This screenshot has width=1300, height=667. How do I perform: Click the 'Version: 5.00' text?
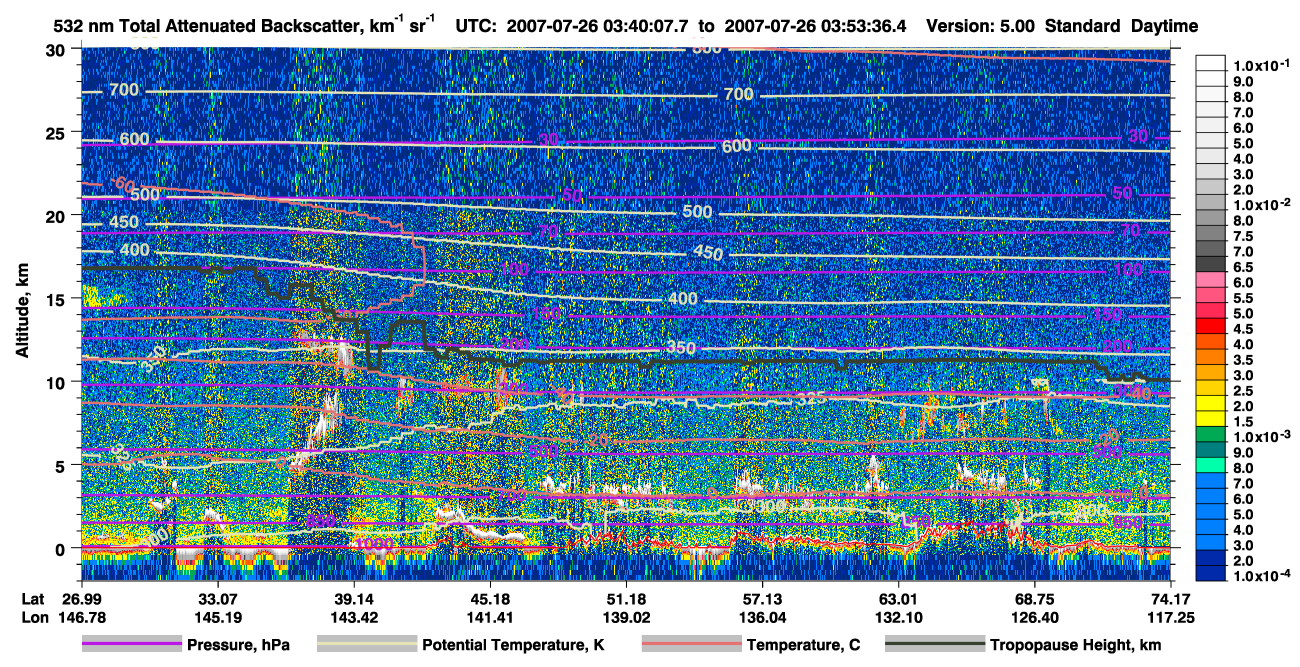pos(980,26)
